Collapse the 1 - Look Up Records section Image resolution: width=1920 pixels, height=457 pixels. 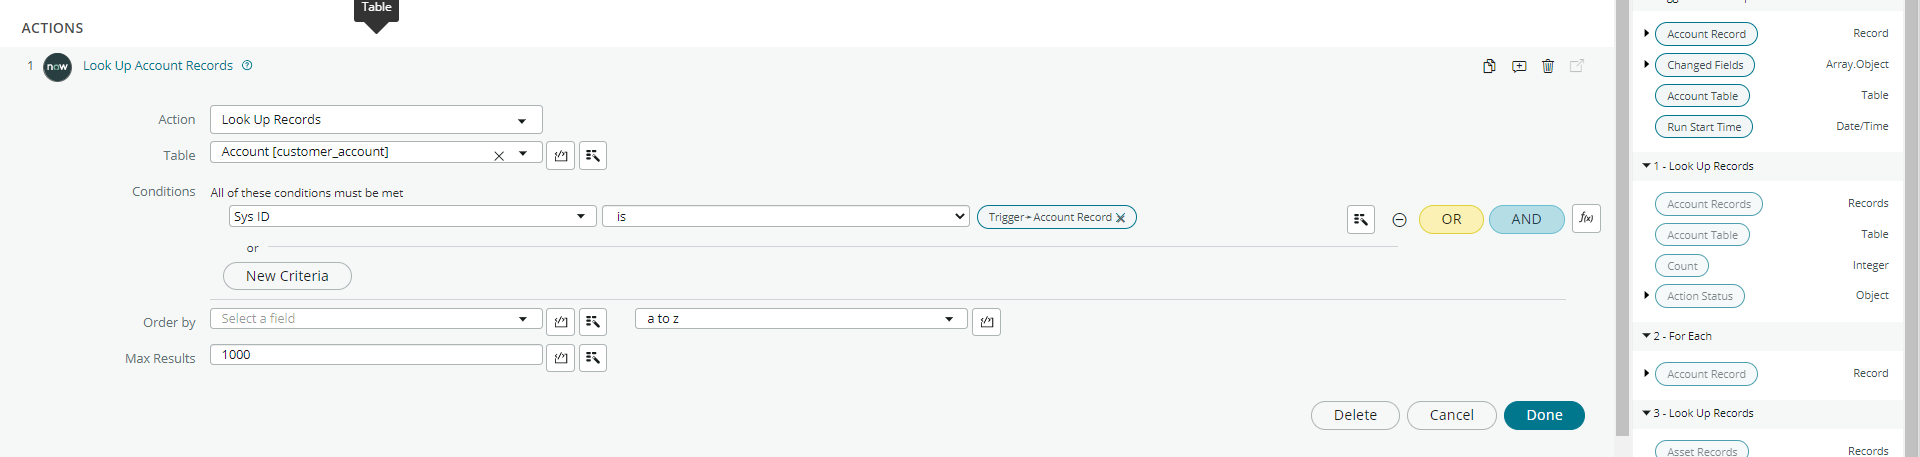pos(1646,166)
